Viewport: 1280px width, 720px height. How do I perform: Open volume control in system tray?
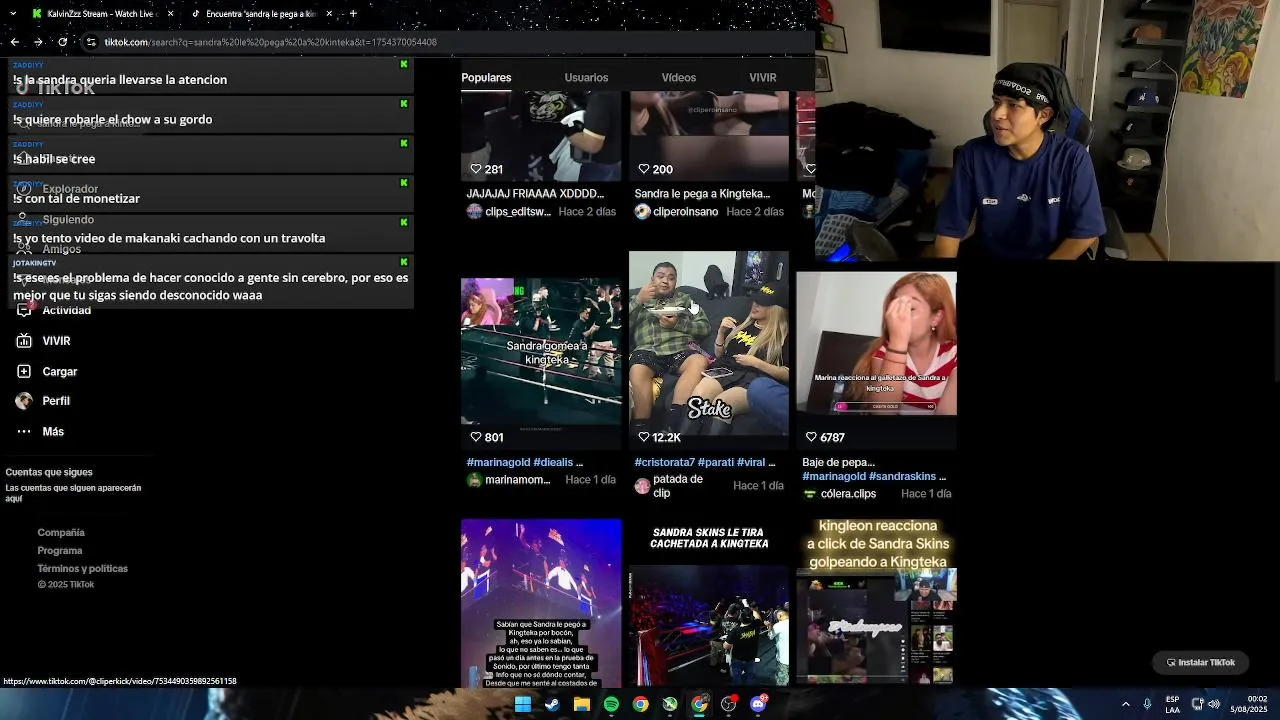1214,704
